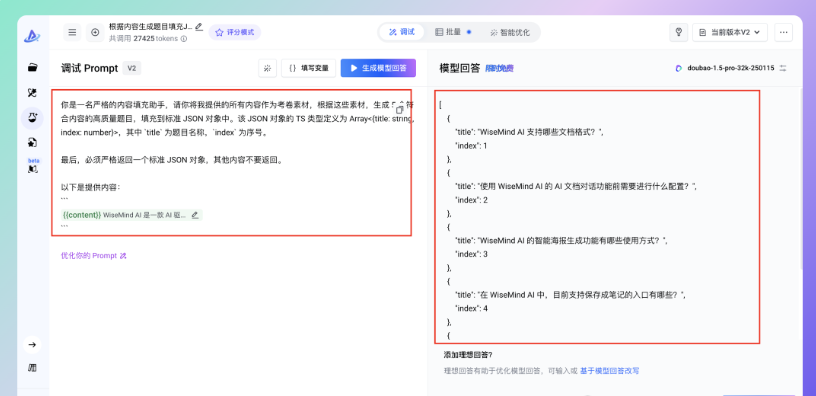Viewport: 816px width, 396px height.
Task: Edit the content variable pencil icon
Action: [x=195, y=215]
